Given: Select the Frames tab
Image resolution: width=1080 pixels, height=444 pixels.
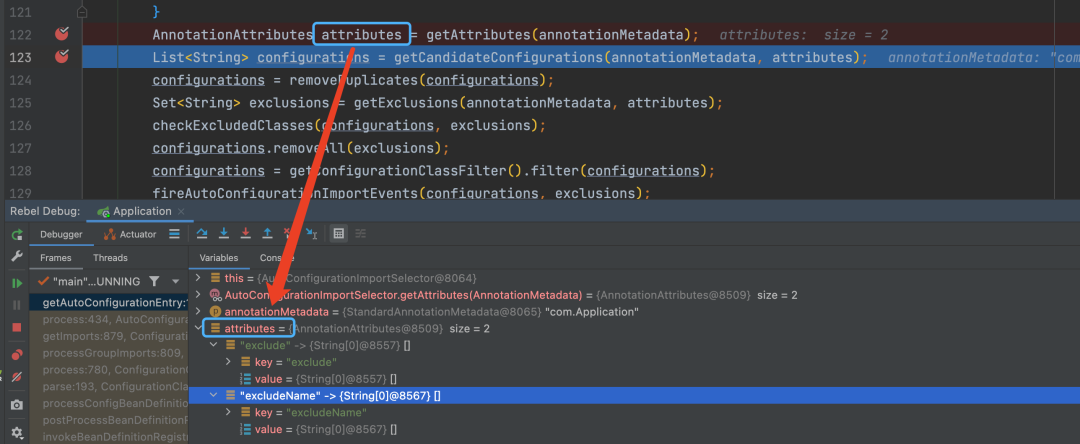Looking at the screenshot, I should tap(56, 257).
